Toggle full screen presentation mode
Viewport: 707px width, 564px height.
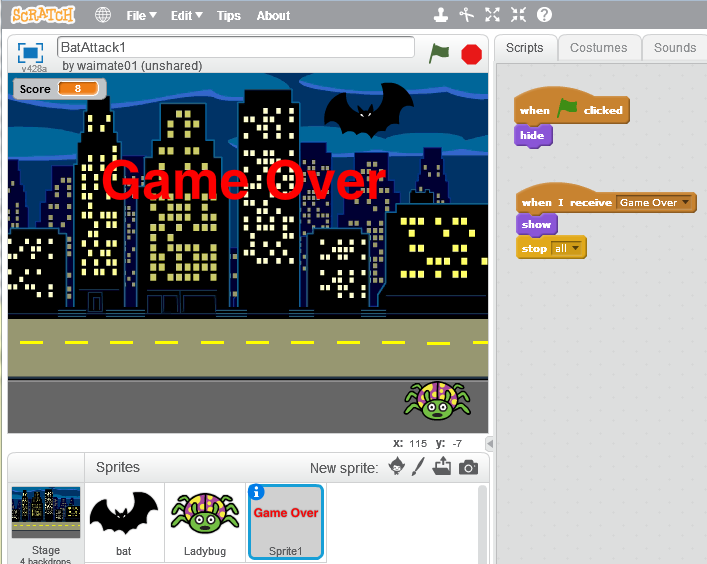tap(30, 53)
